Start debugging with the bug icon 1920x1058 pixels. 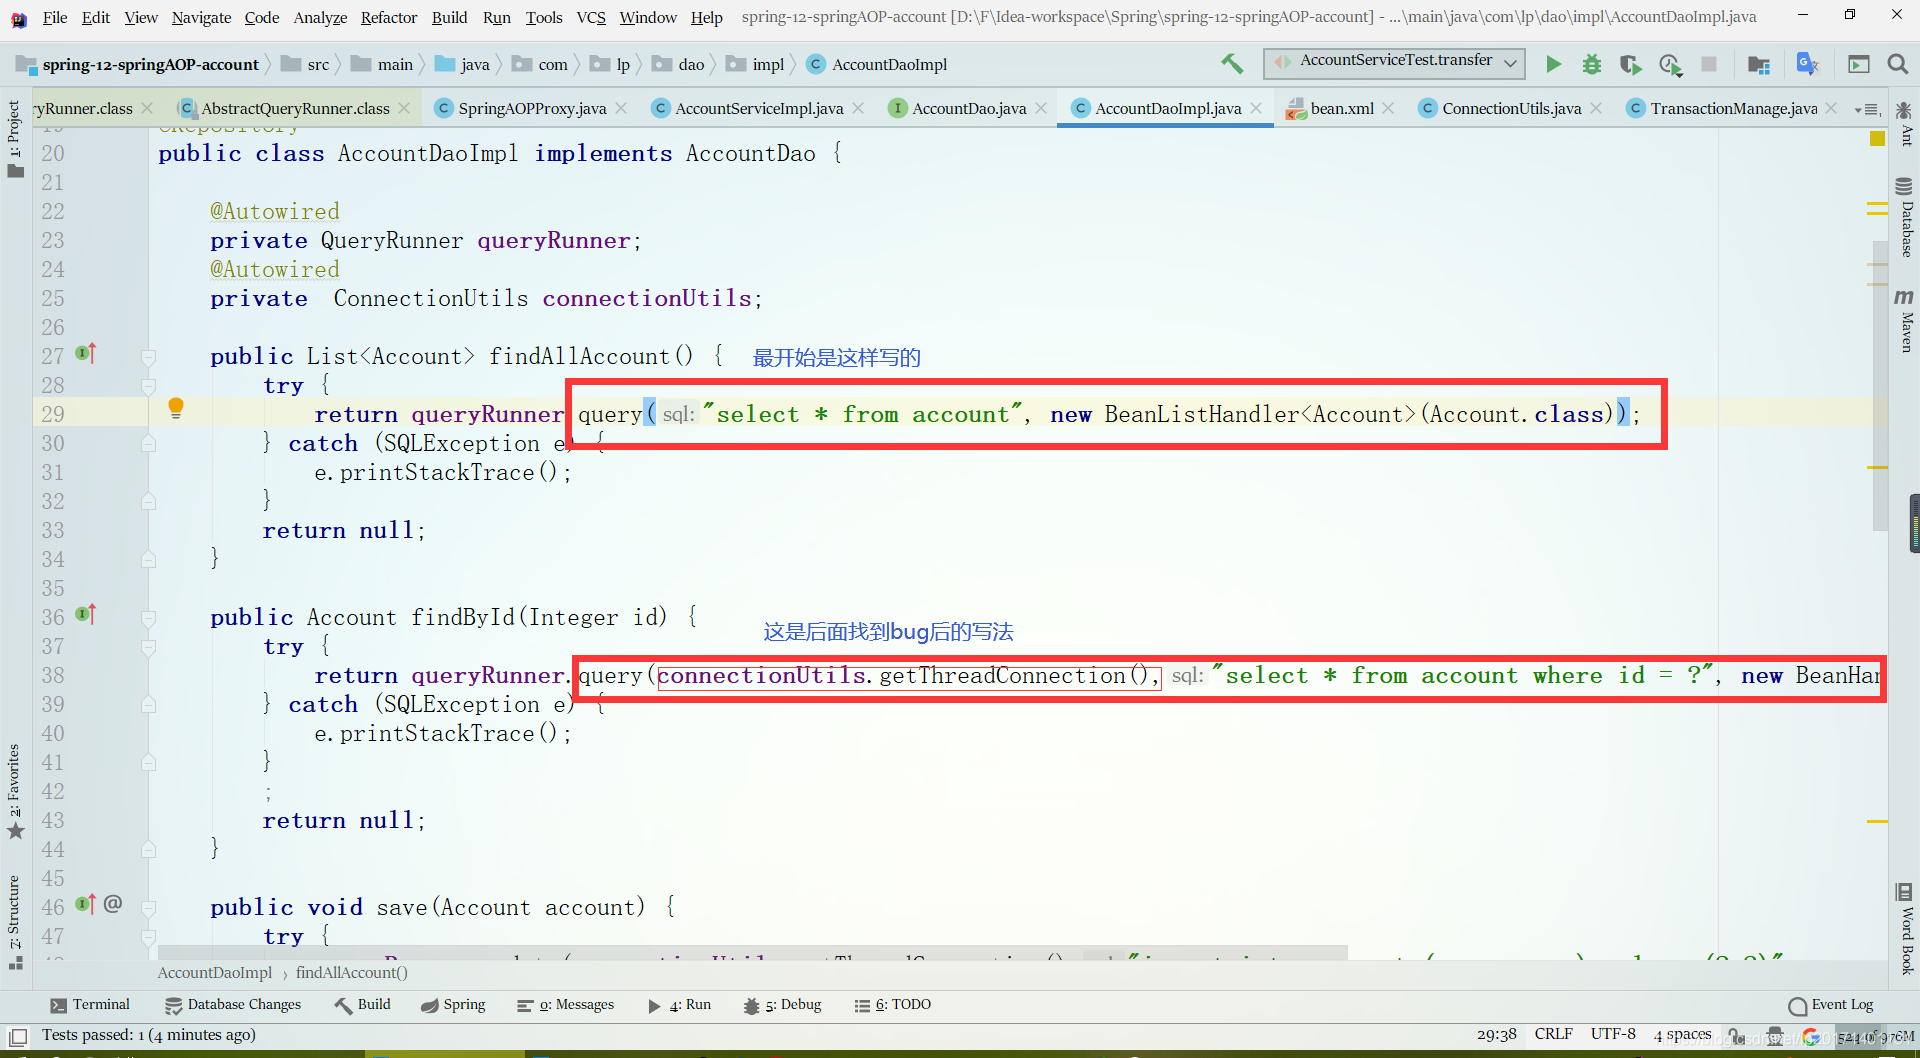tap(1592, 64)
